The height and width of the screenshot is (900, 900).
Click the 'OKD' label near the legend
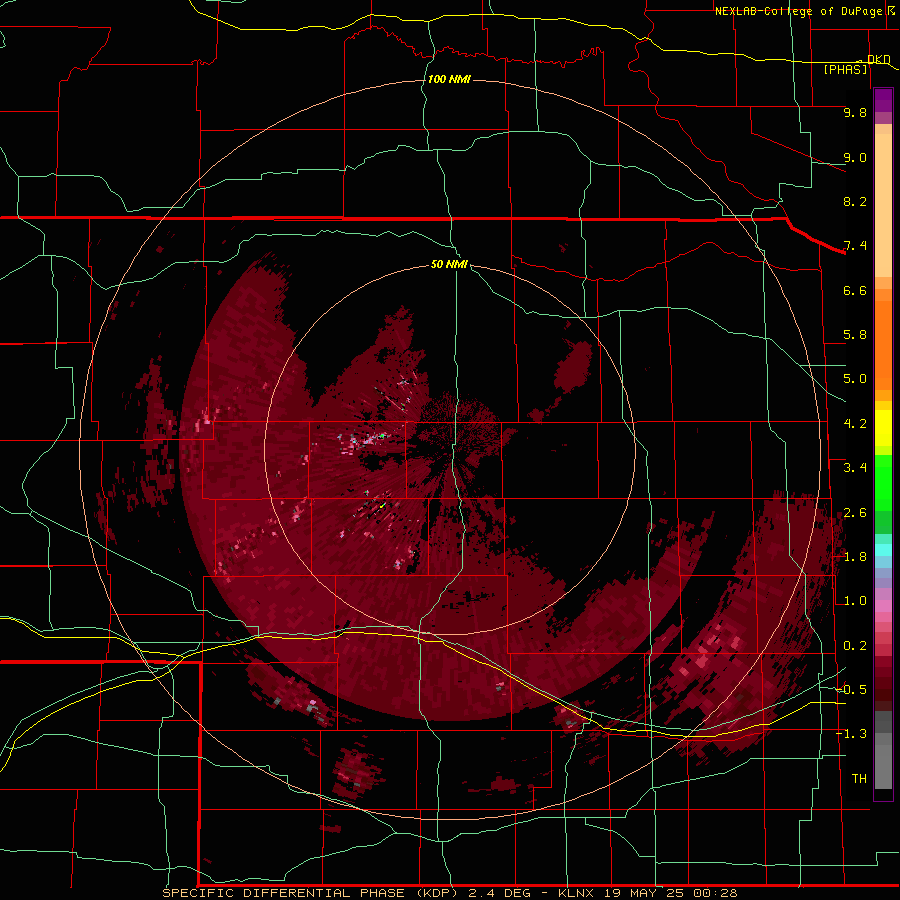pos(879,59)
